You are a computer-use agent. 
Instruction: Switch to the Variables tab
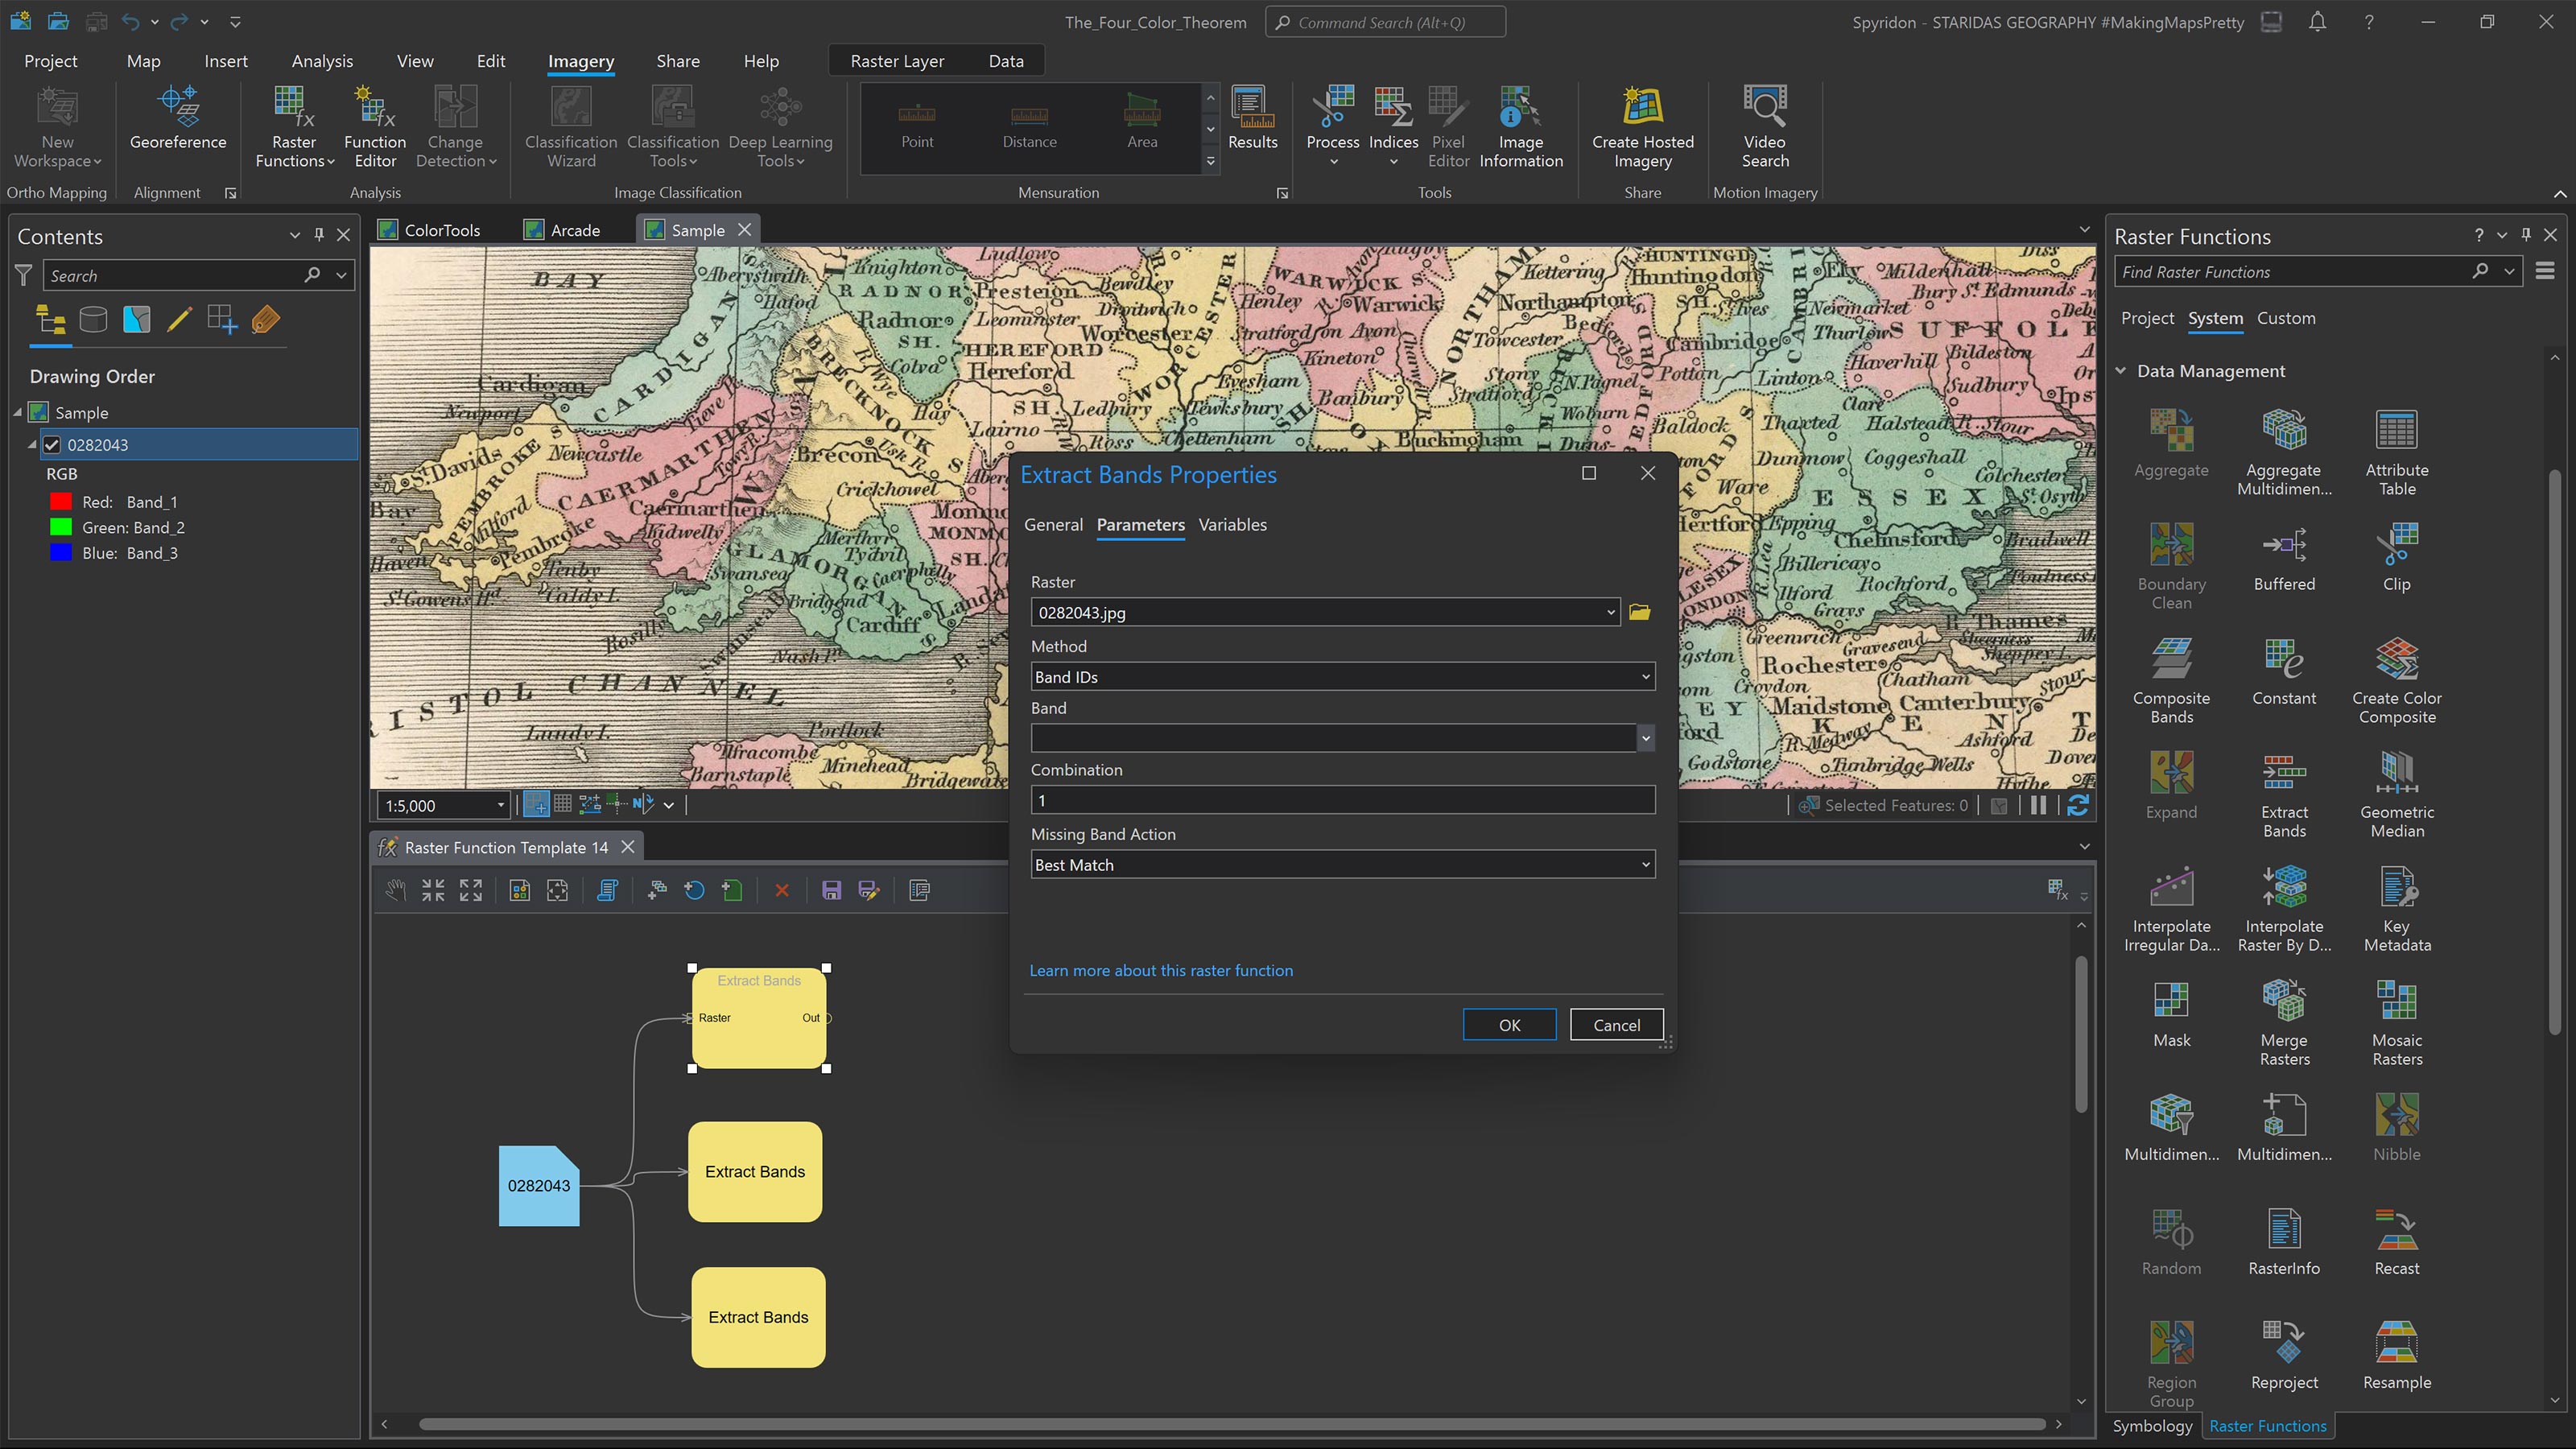pos(1232,525)
